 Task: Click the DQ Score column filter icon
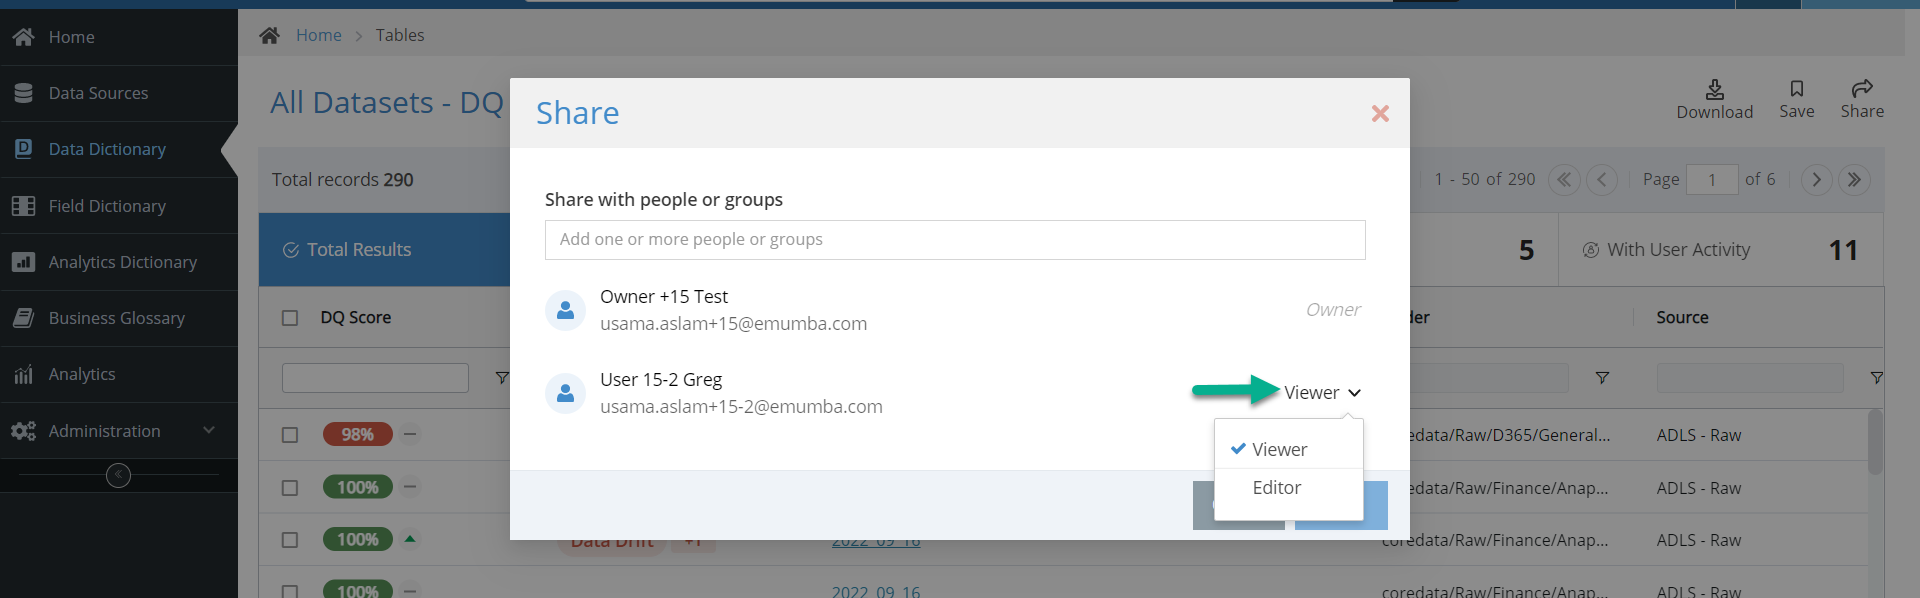click(x=502, y=378)
